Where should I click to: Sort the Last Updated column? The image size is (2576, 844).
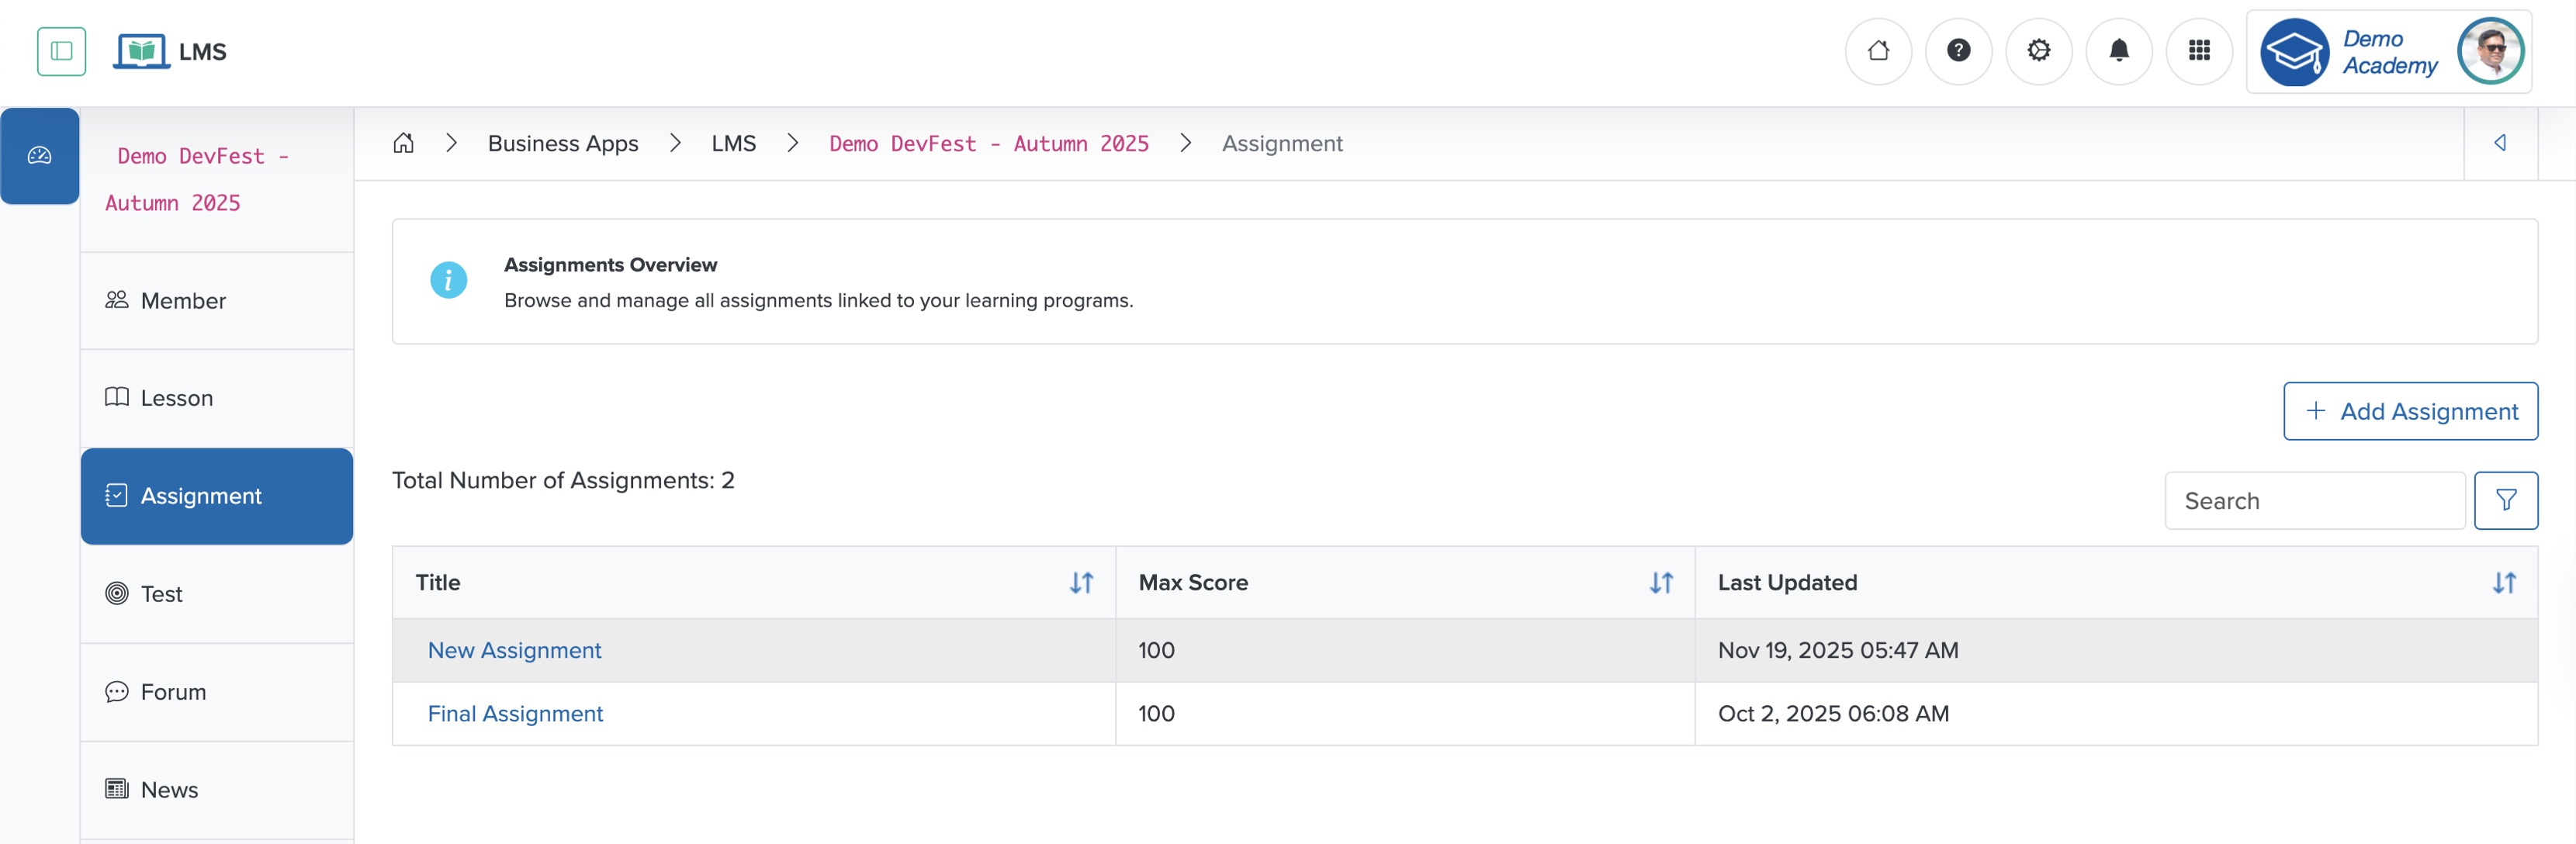click(x=2505, y=583)
